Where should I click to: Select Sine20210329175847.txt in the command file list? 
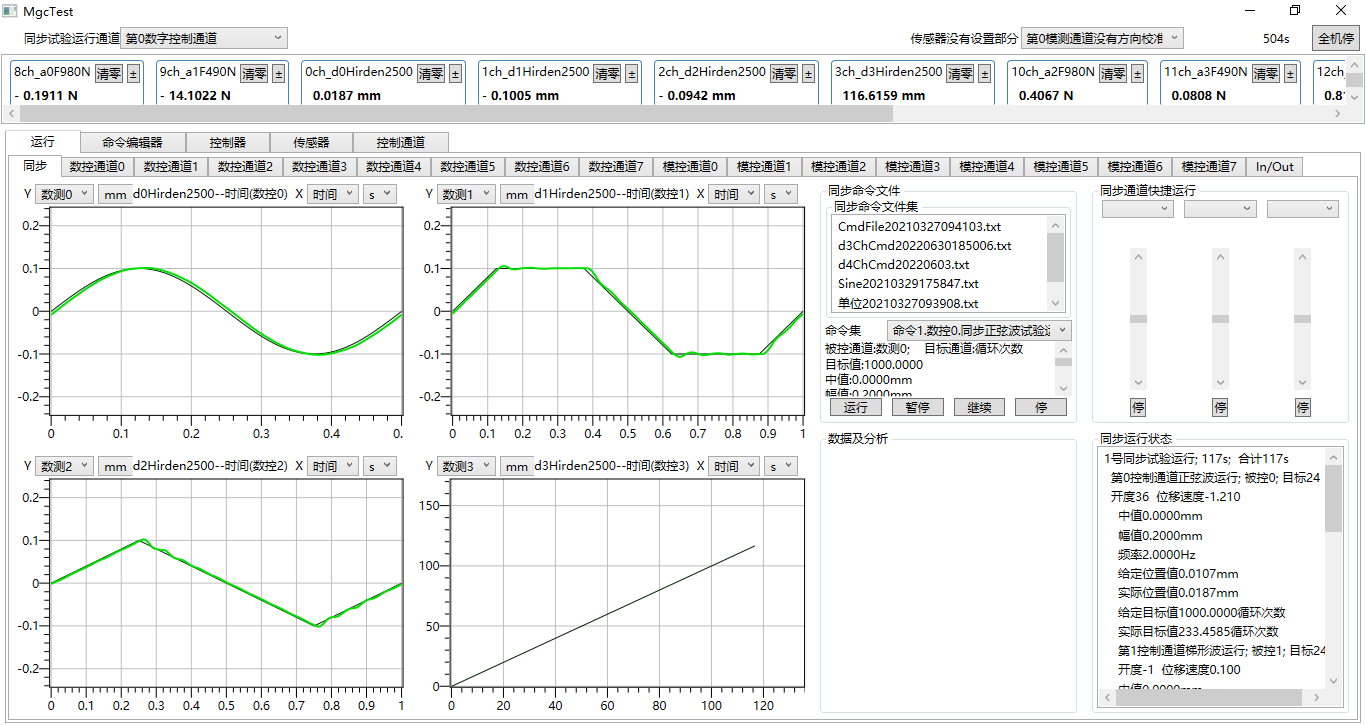tap(905, 284)
